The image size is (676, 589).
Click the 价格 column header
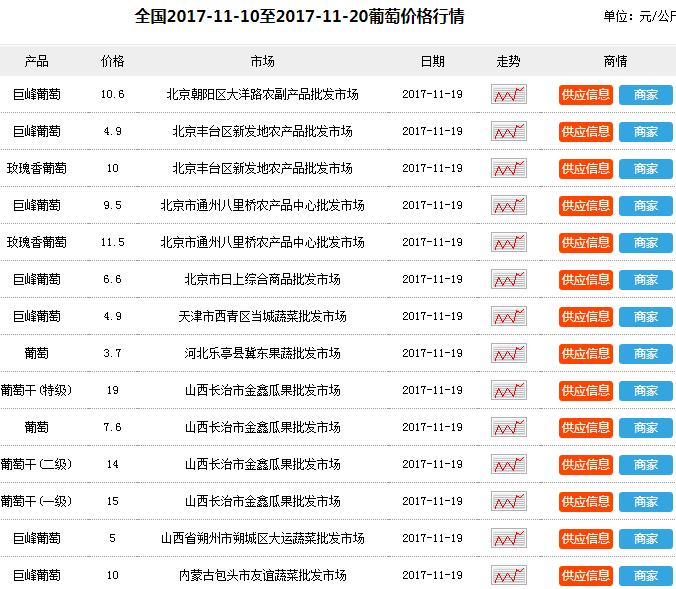click(113, 61)
